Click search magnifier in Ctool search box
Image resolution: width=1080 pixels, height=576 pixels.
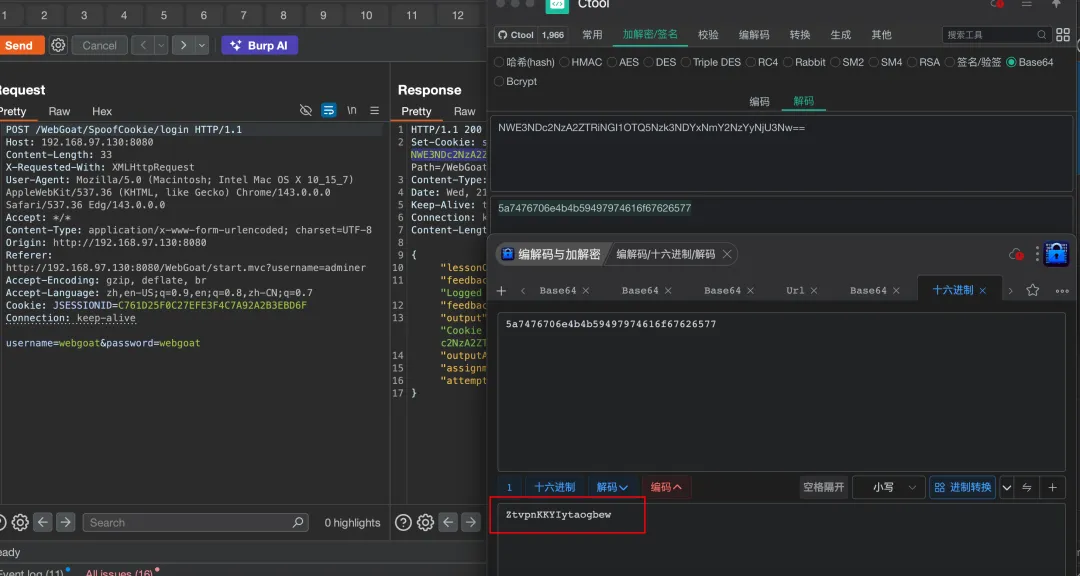[x=1041, y=34]
